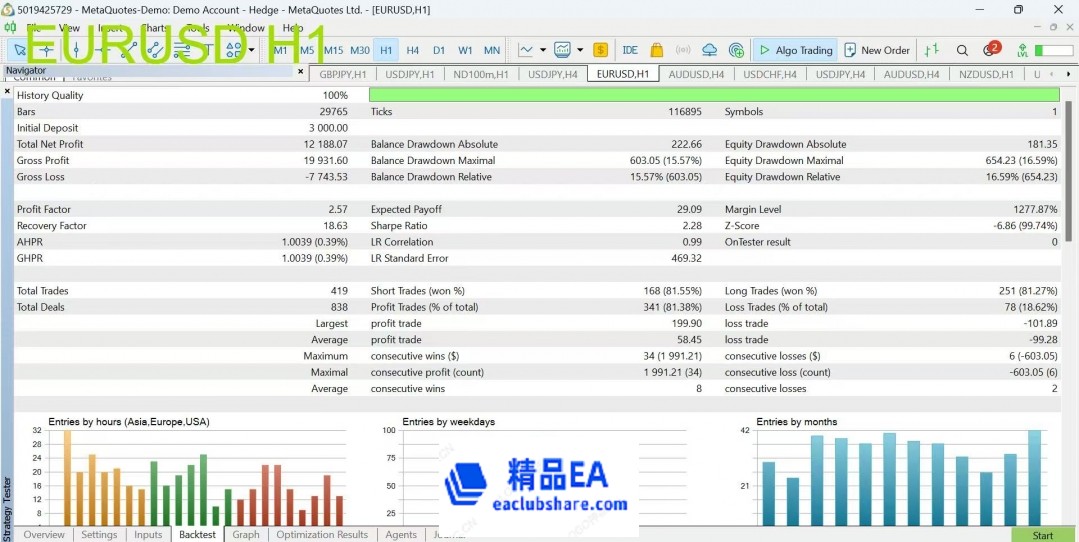Open the GBPJPY,H1 chart tab
The width and height of the screenshot is (1079, 542).
pyautogui.click(x=343, y=74)
